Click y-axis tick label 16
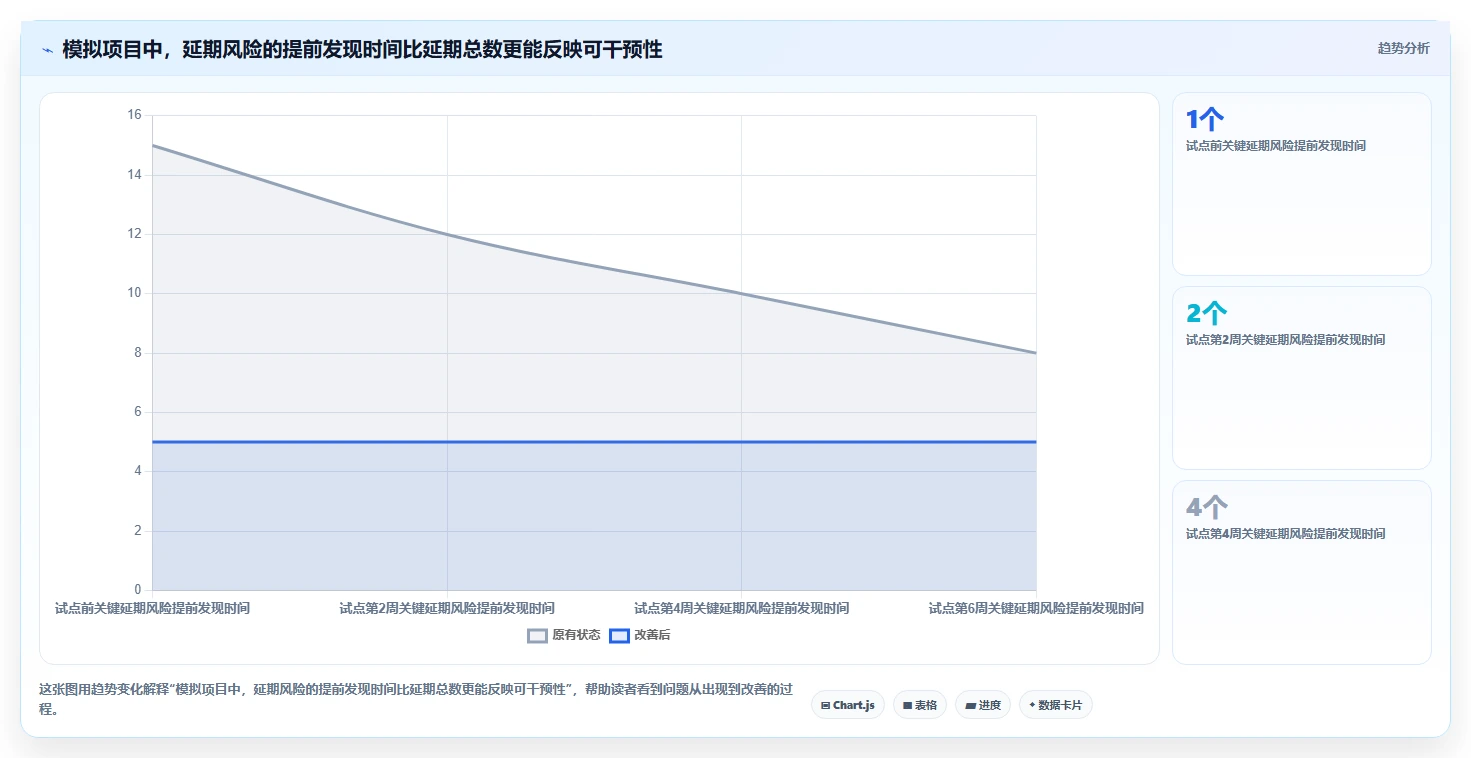Screen dimensions: 1471x758 pos(134,115)
